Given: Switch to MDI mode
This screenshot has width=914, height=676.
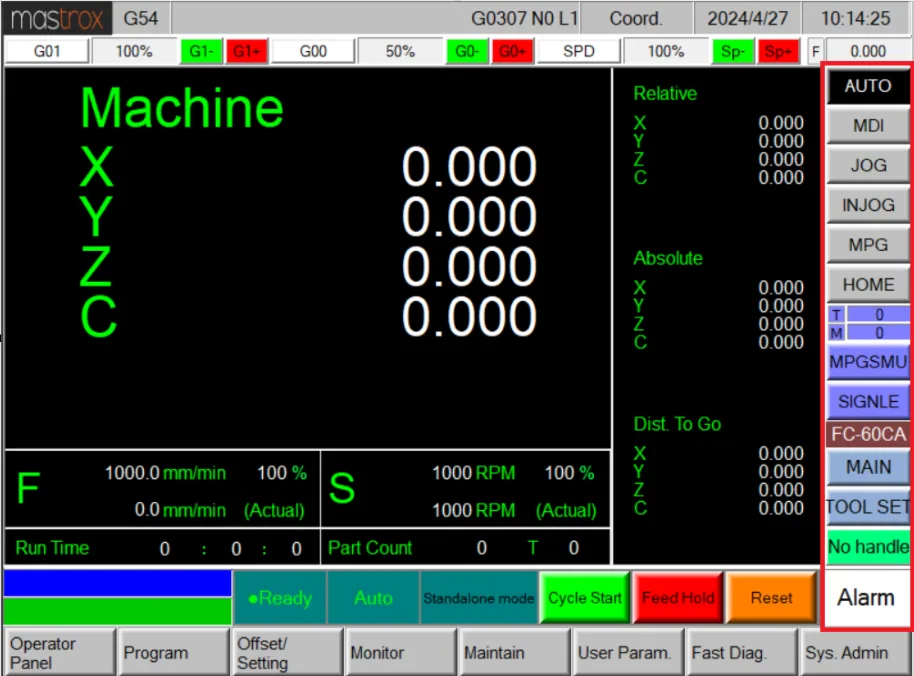Looking at the screenshot, I should (868, 126).
